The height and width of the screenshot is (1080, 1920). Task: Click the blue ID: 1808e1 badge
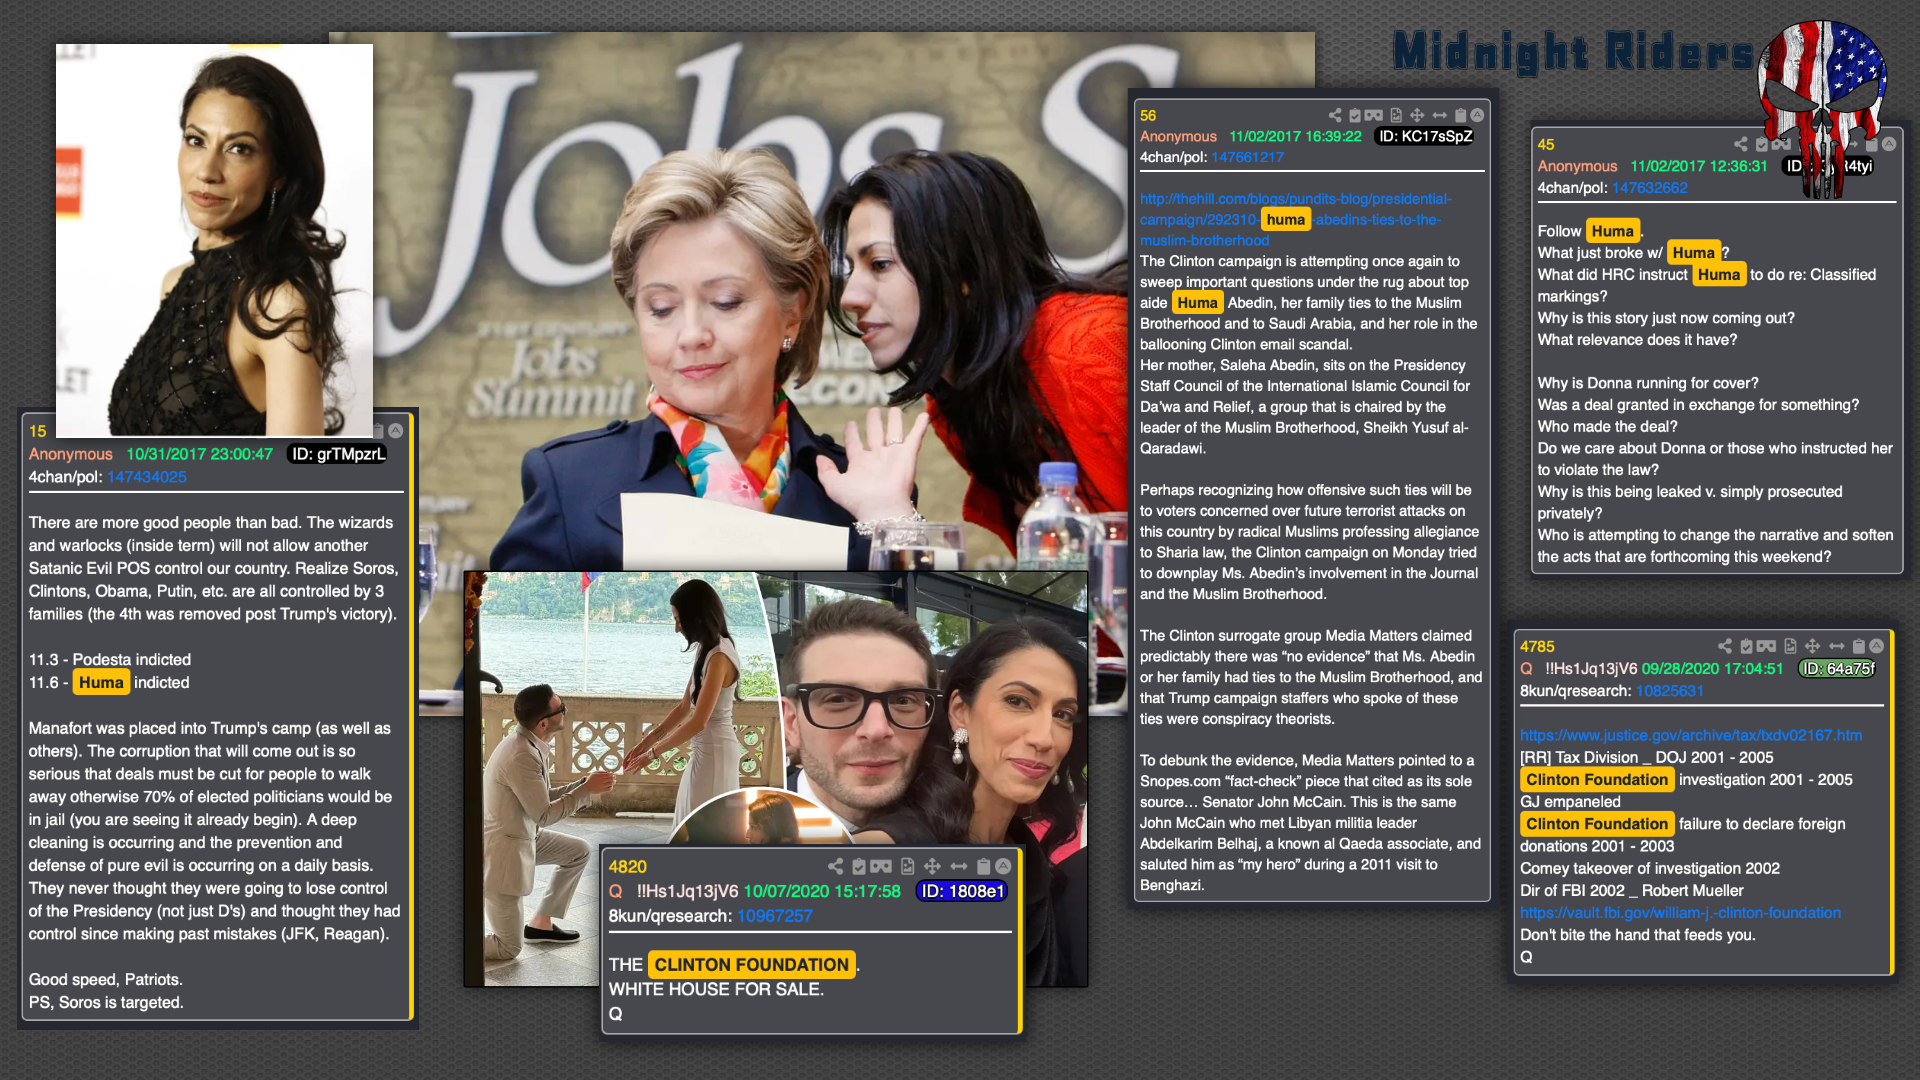click(962, 891)
